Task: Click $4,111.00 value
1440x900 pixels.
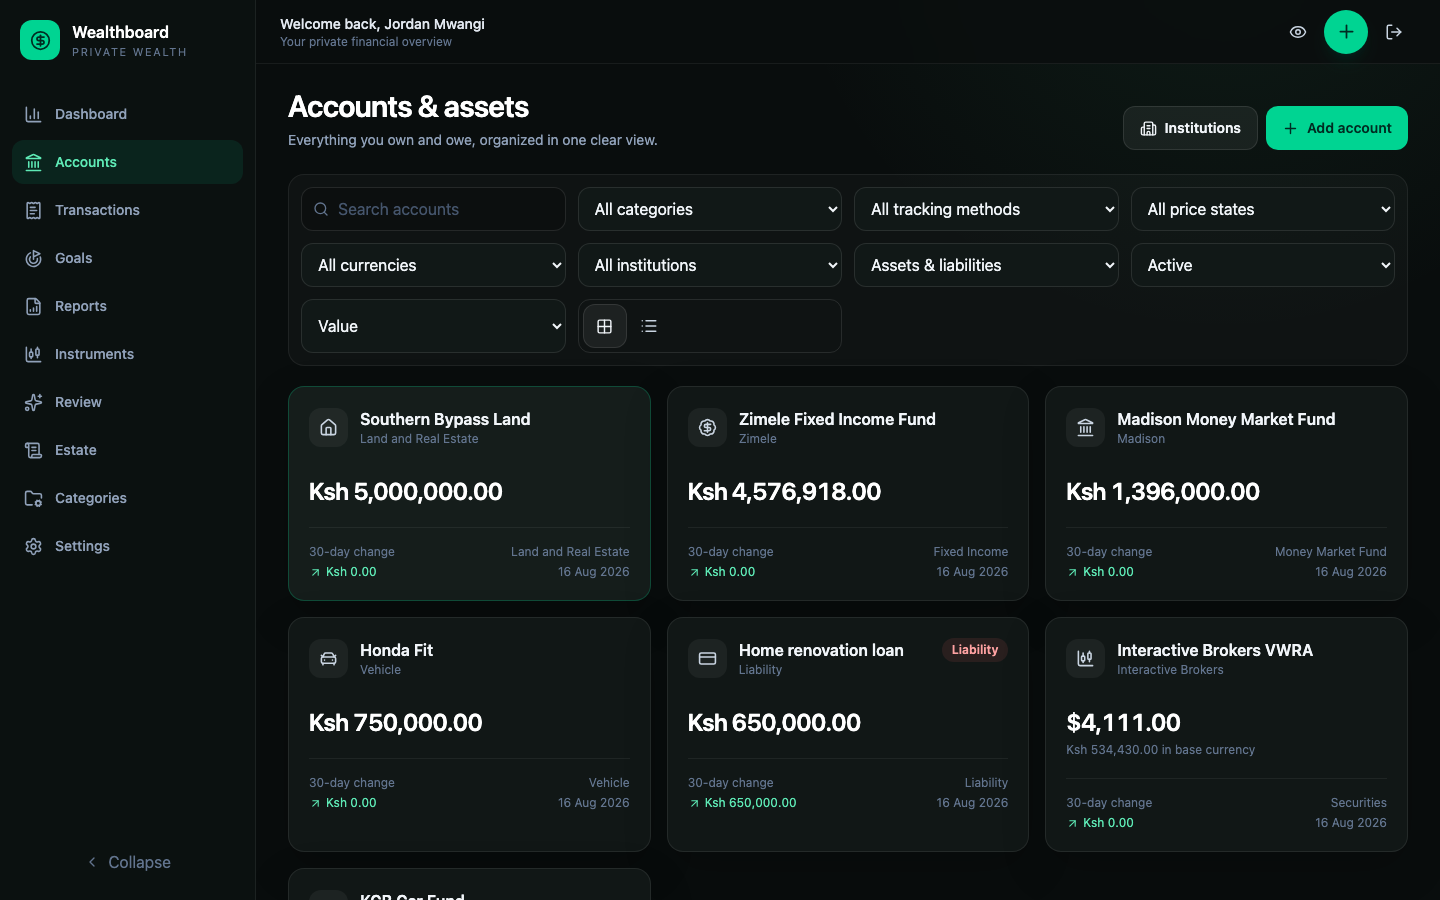Action: (x=1123, y=723)
